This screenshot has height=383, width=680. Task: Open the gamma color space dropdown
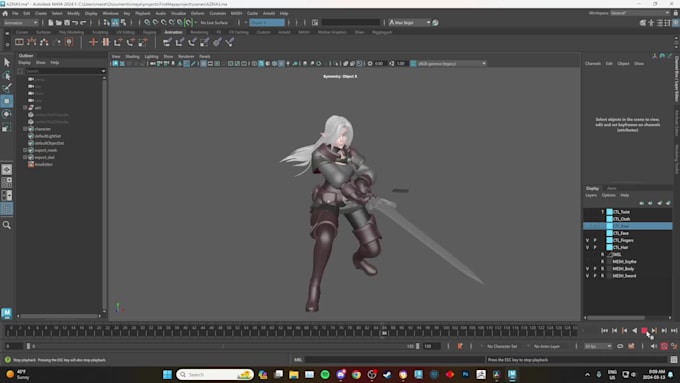pyautogui.click(x=451, y=64)
